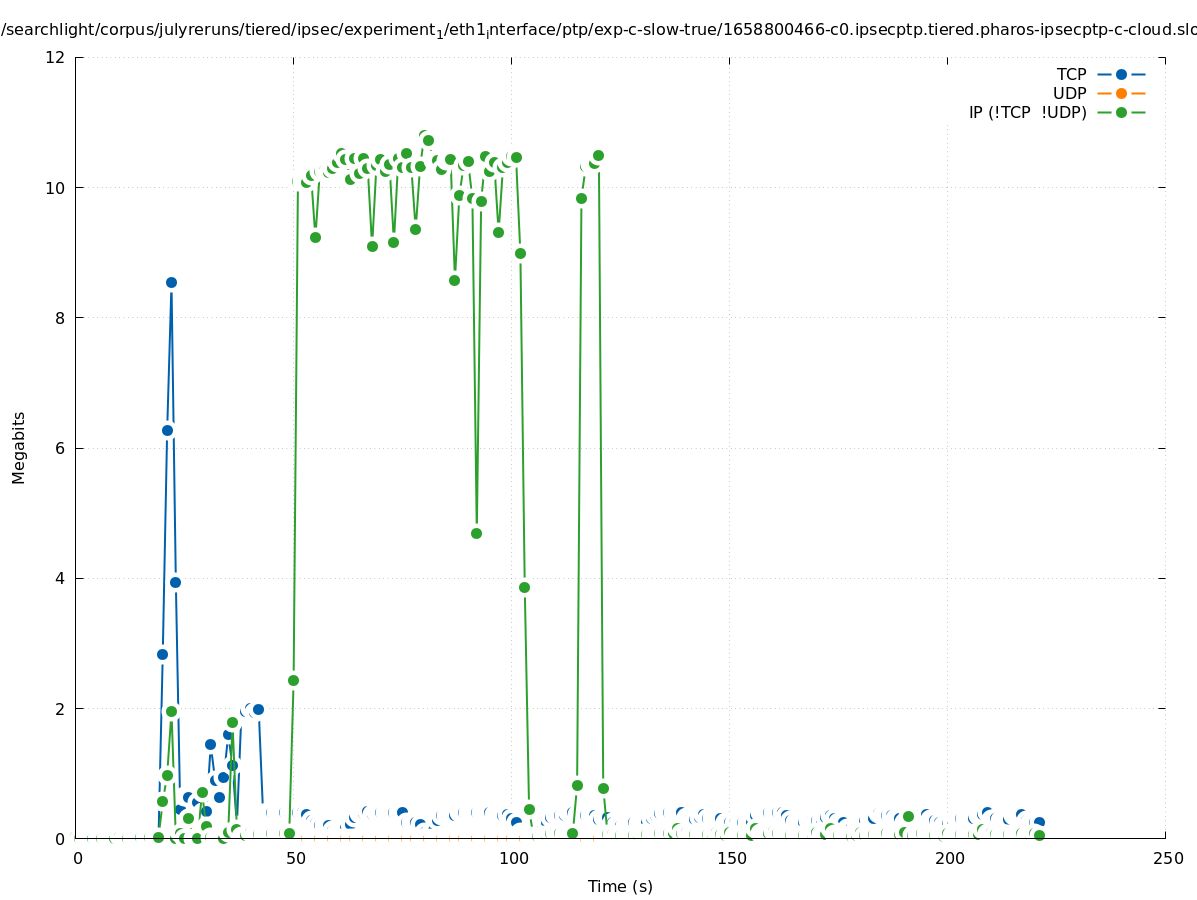Click the green IP legend marker
The width and height of the screenshot is (1197, 900).
click(x=1121, y=112)
